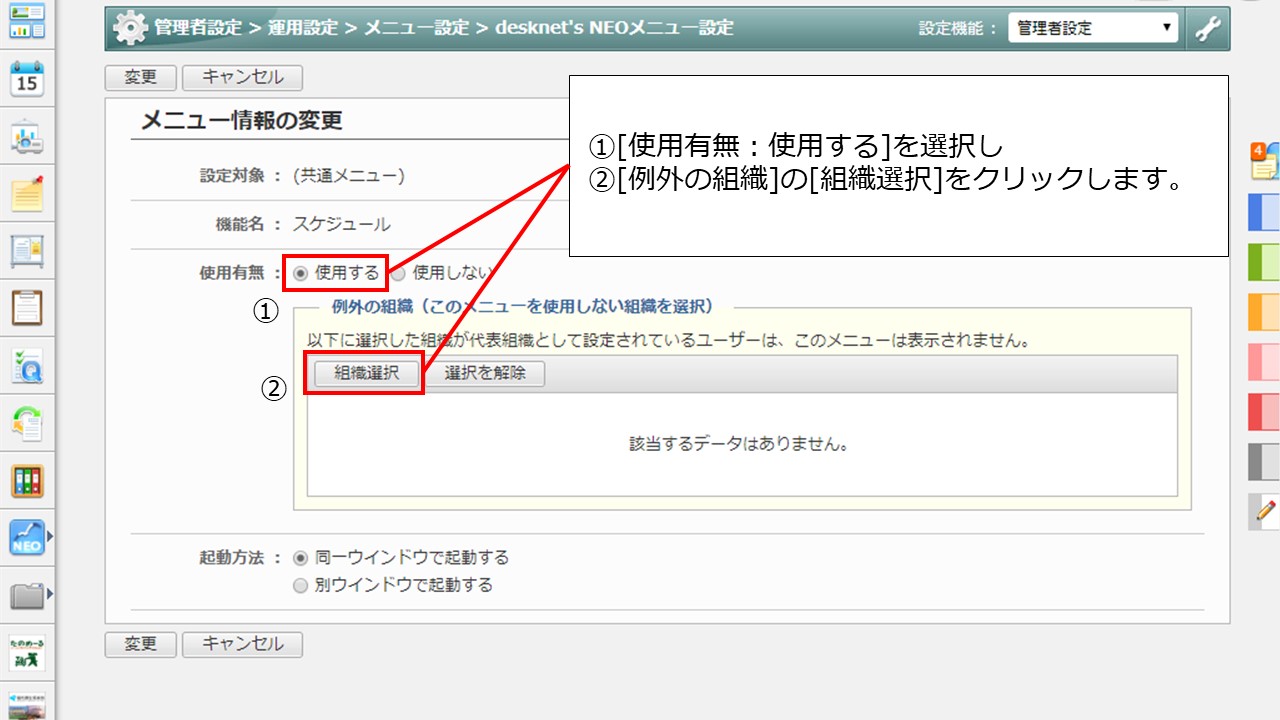
Task: Go to メニュー設定 in breadcrumb
Action: [x=416, y=28]
